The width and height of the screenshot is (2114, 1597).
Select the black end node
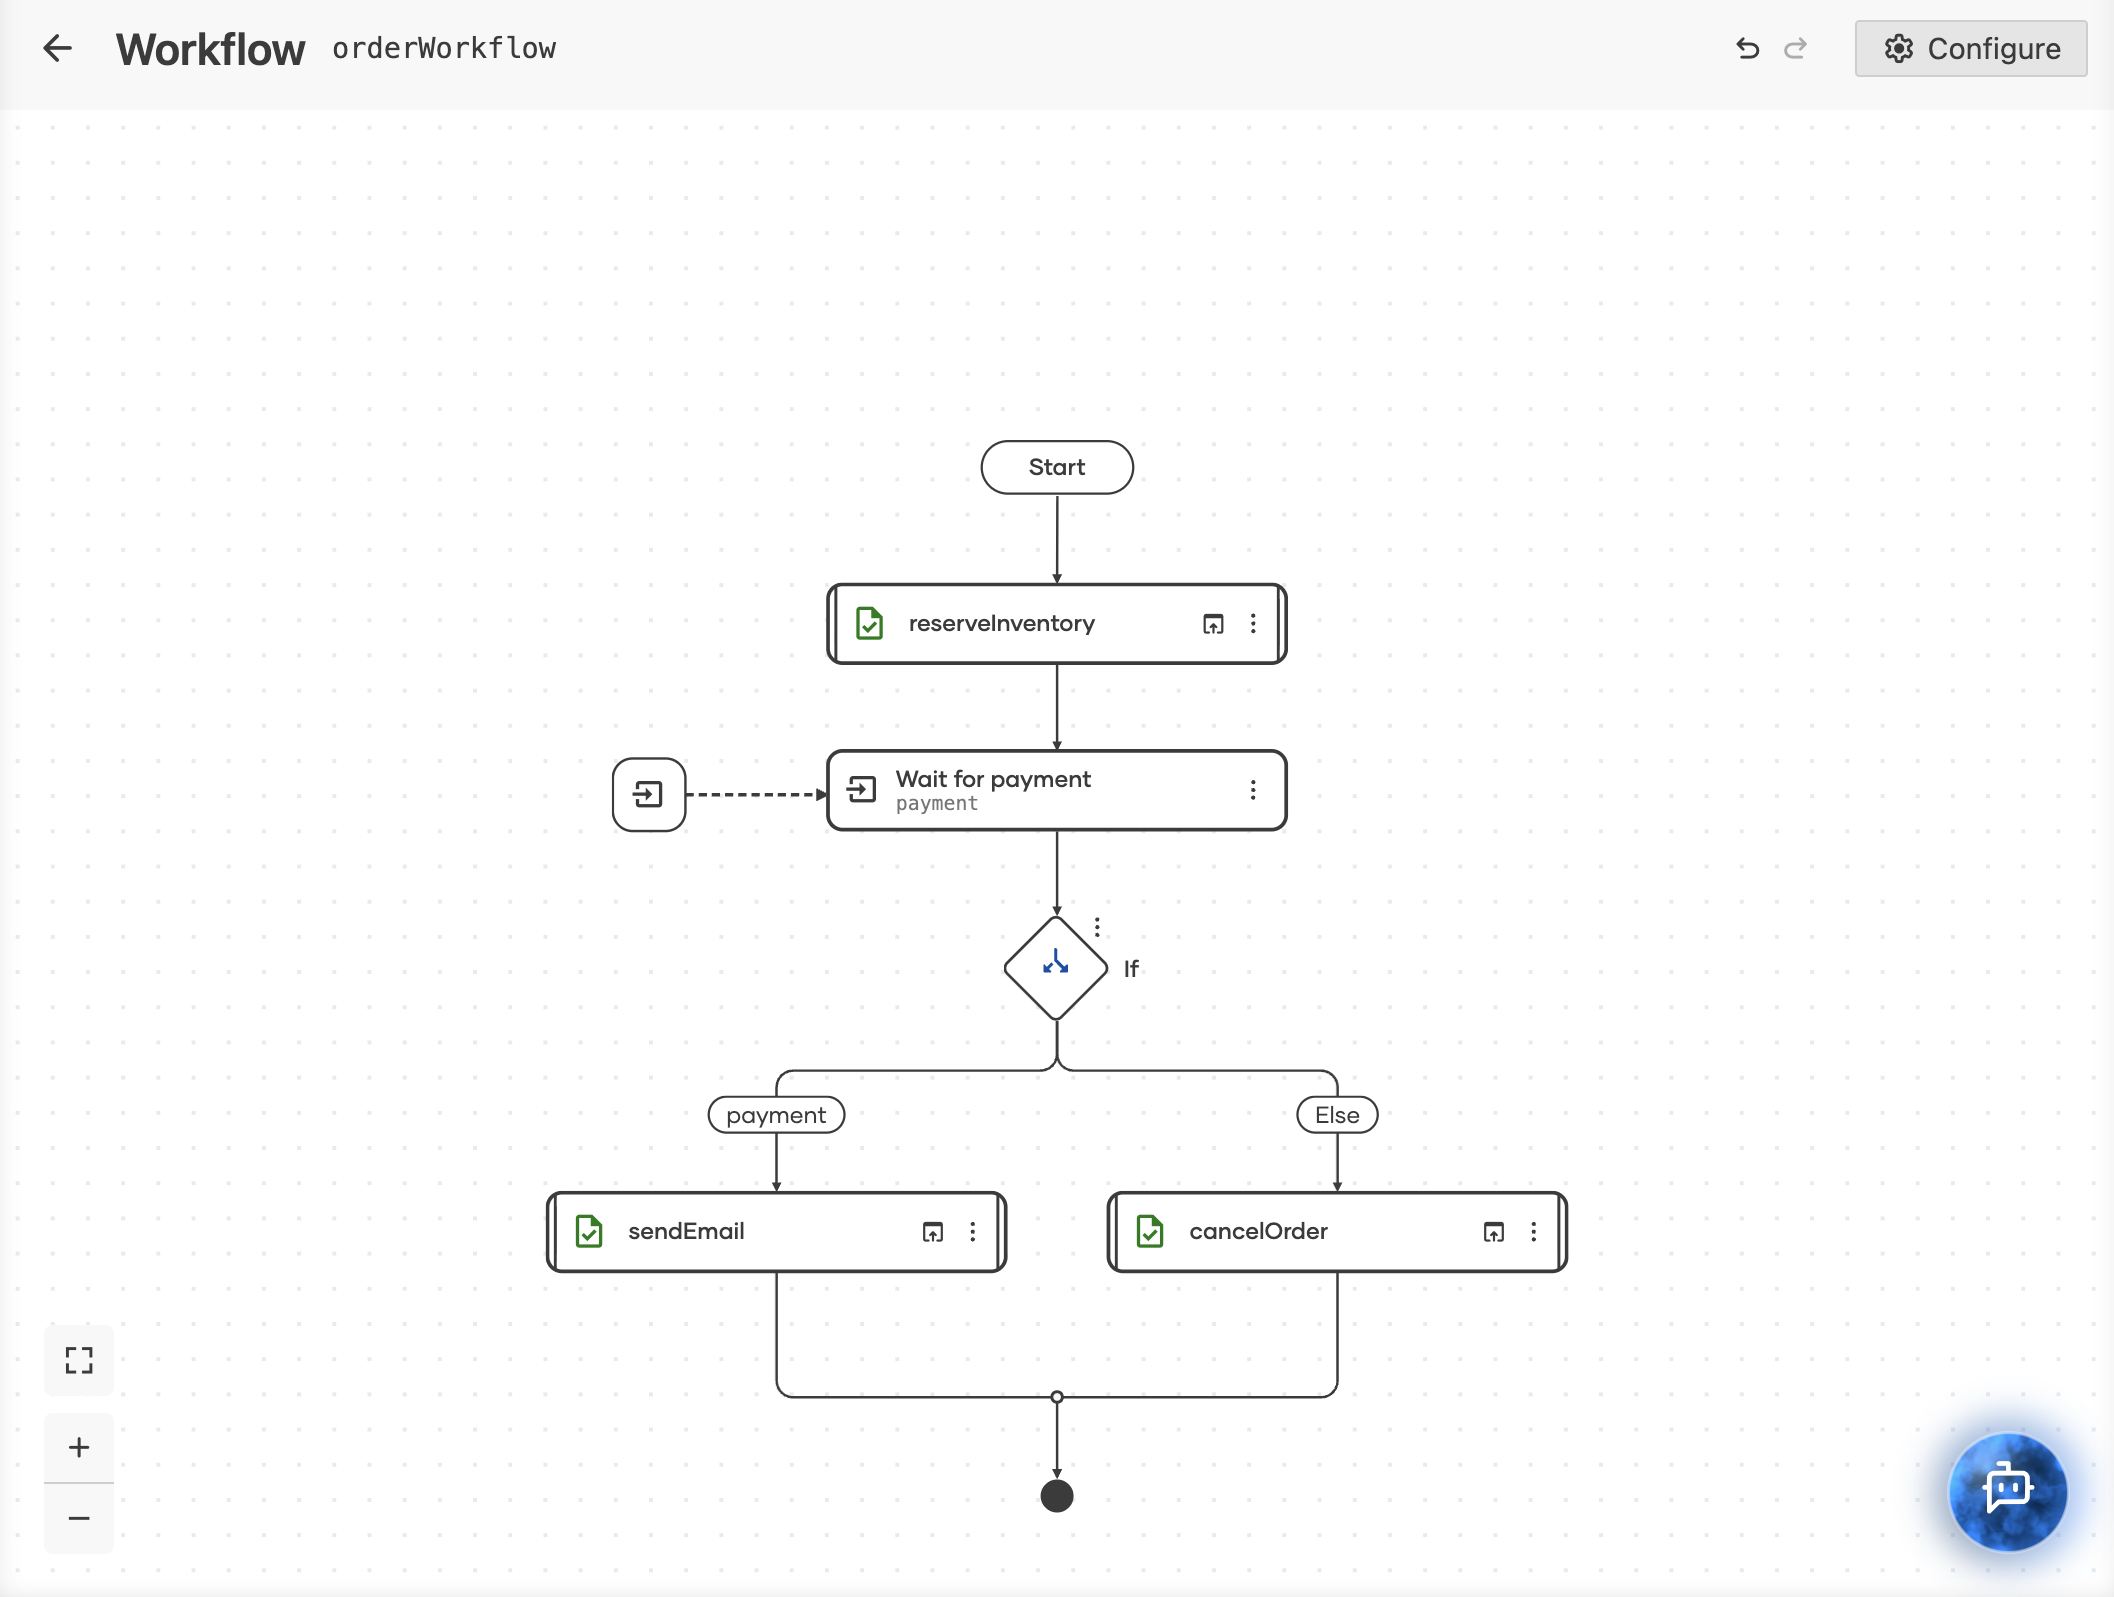pyautogui.click(x=1057, y=1496)
